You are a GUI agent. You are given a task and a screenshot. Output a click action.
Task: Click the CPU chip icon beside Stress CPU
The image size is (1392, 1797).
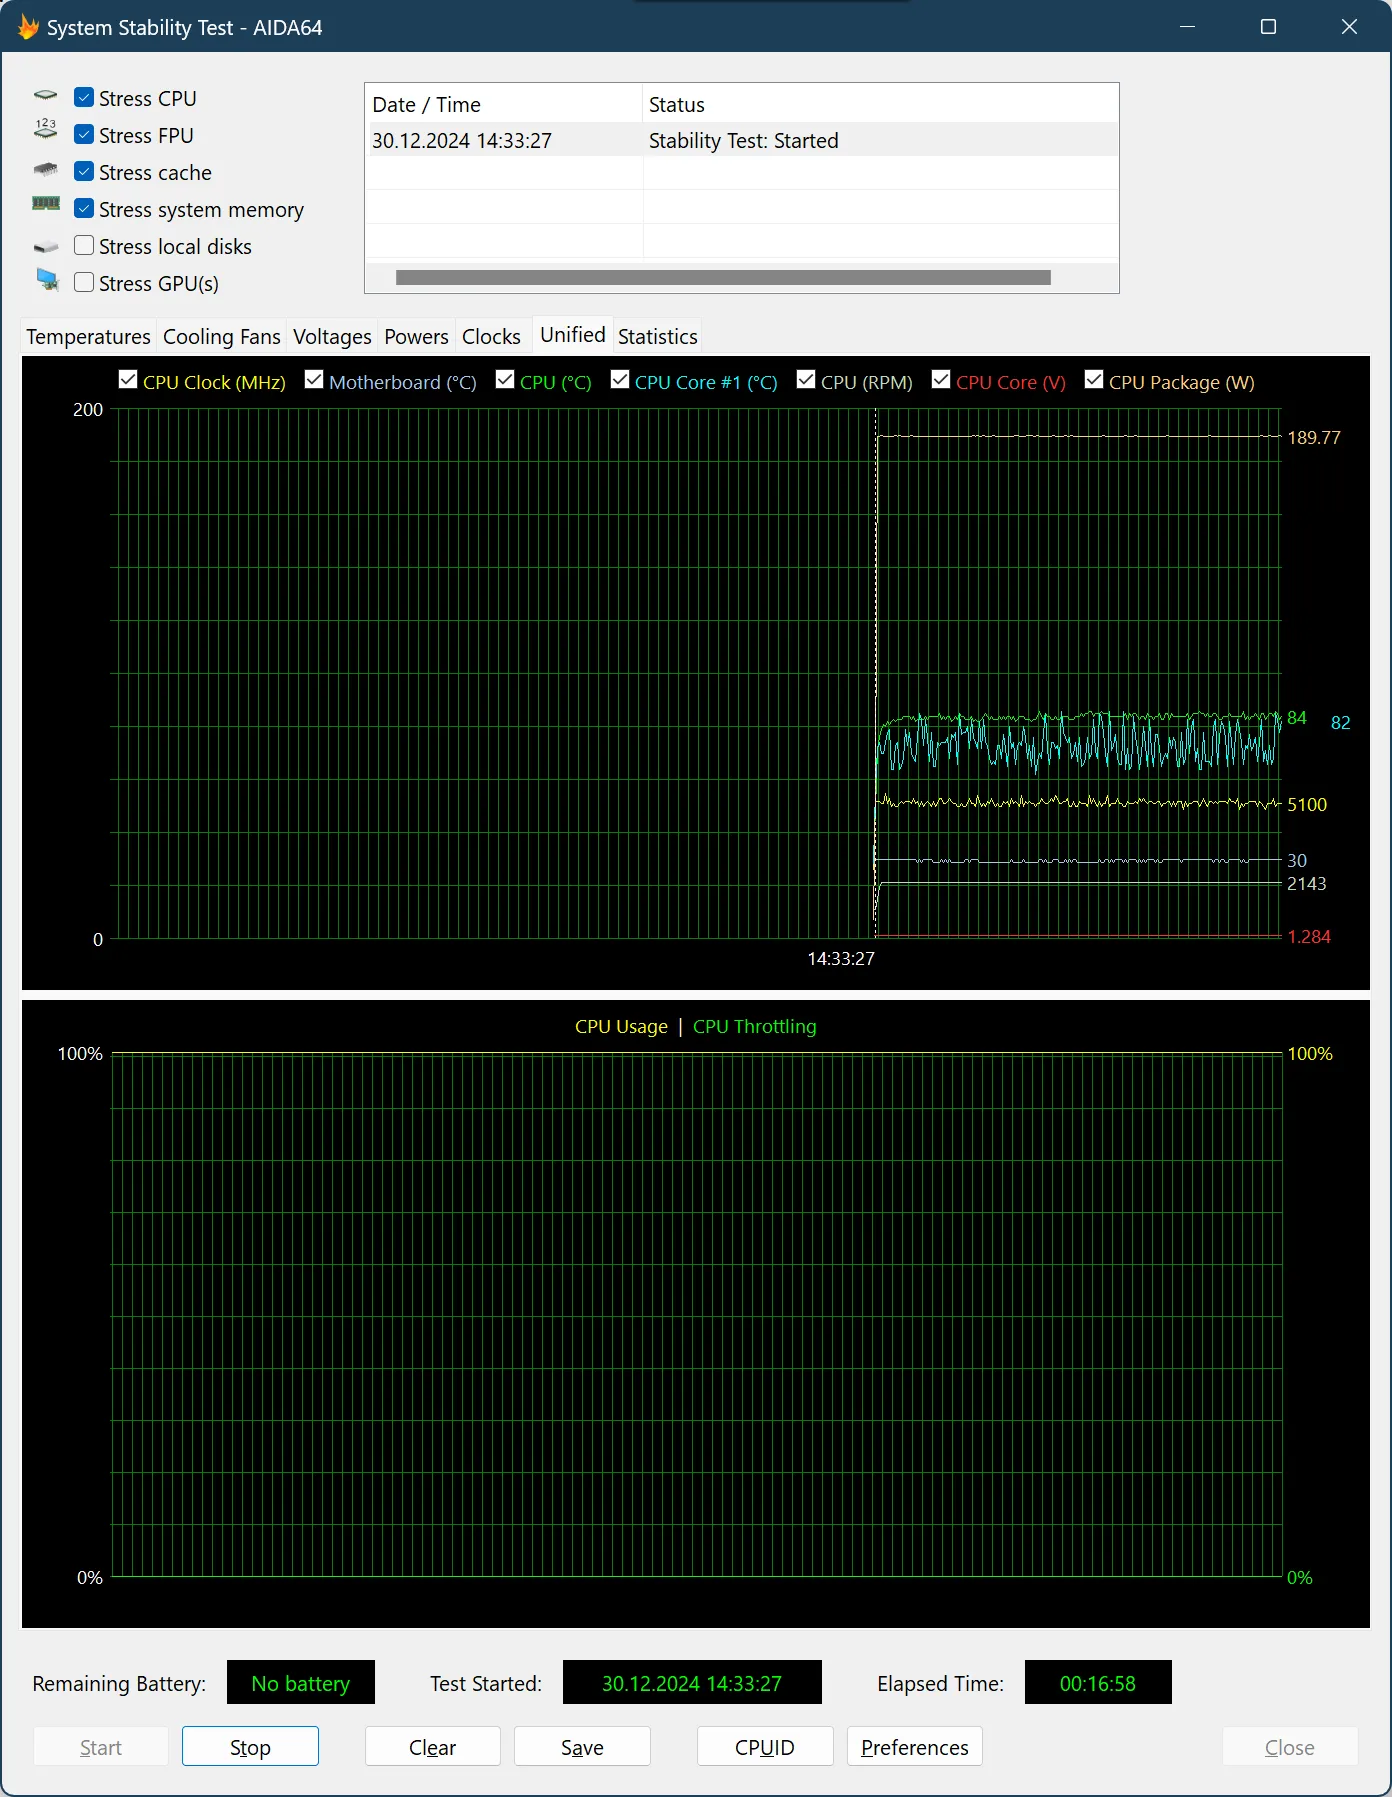tap(46, 97)
